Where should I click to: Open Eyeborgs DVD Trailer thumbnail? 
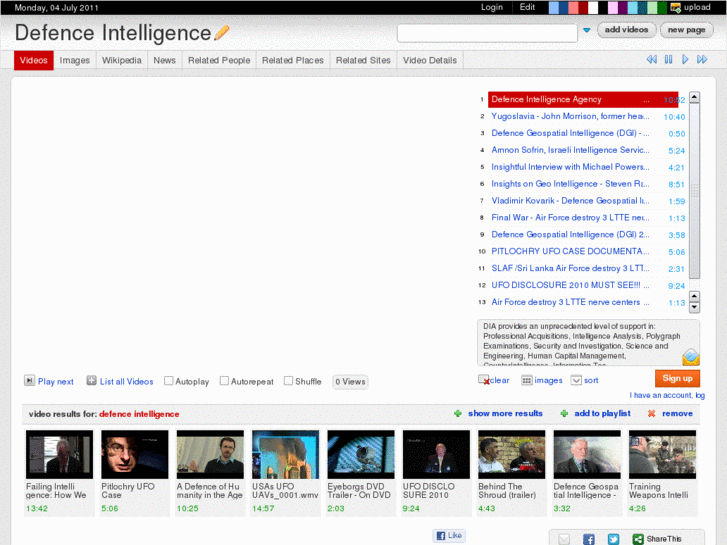(361, 454)
